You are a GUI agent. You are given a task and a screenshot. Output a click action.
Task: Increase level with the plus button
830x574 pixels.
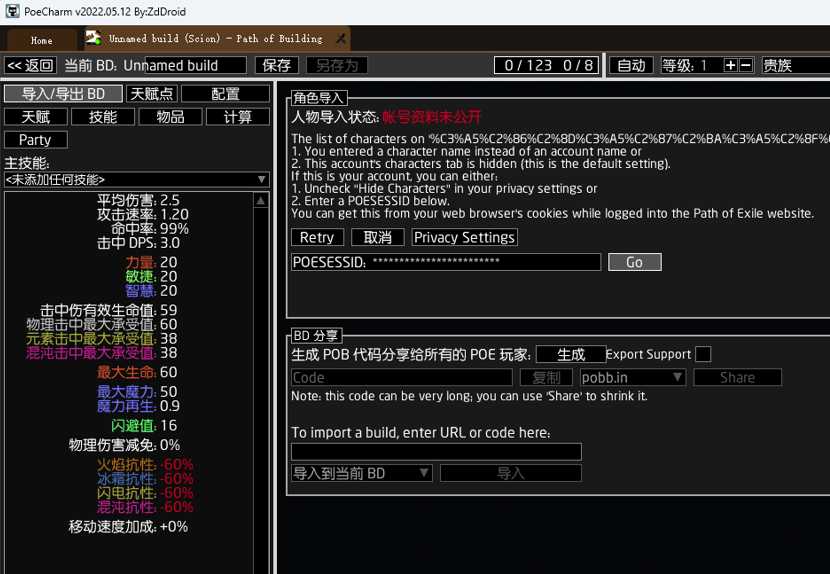point(730,65)
